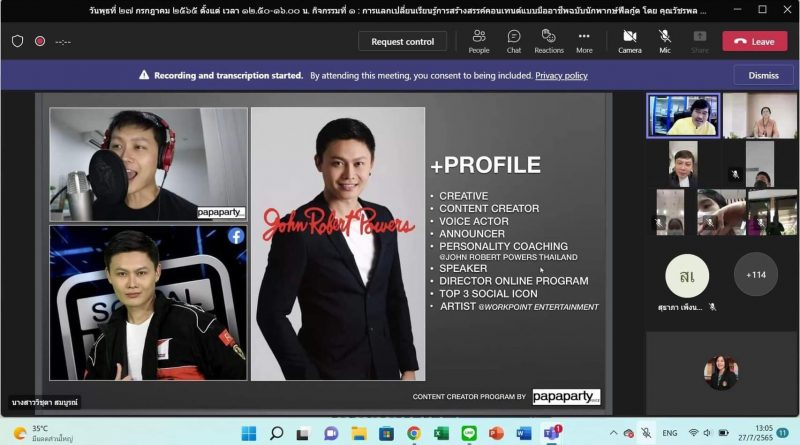
Task: Open the Wi-Fi network tray icon
Action: [693, 433]
